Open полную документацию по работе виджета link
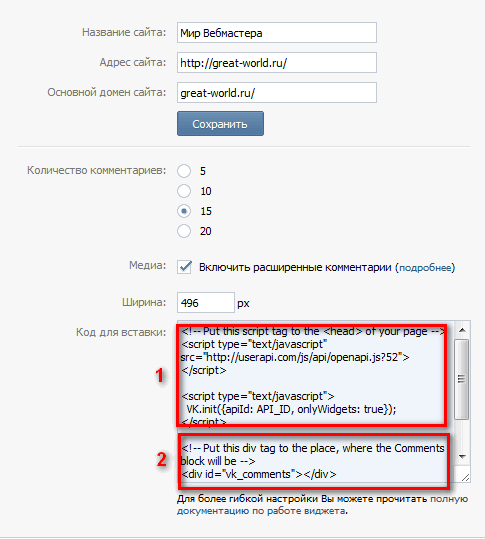The height and width of the screenshot is (539, 485). pos(322,505)
